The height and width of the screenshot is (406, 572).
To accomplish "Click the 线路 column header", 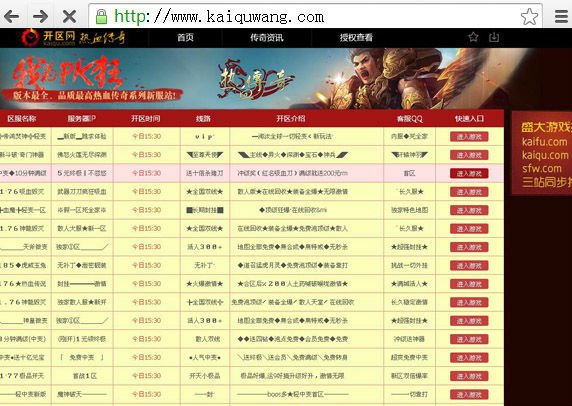I will pyautogui.click(x=204, y=119).
